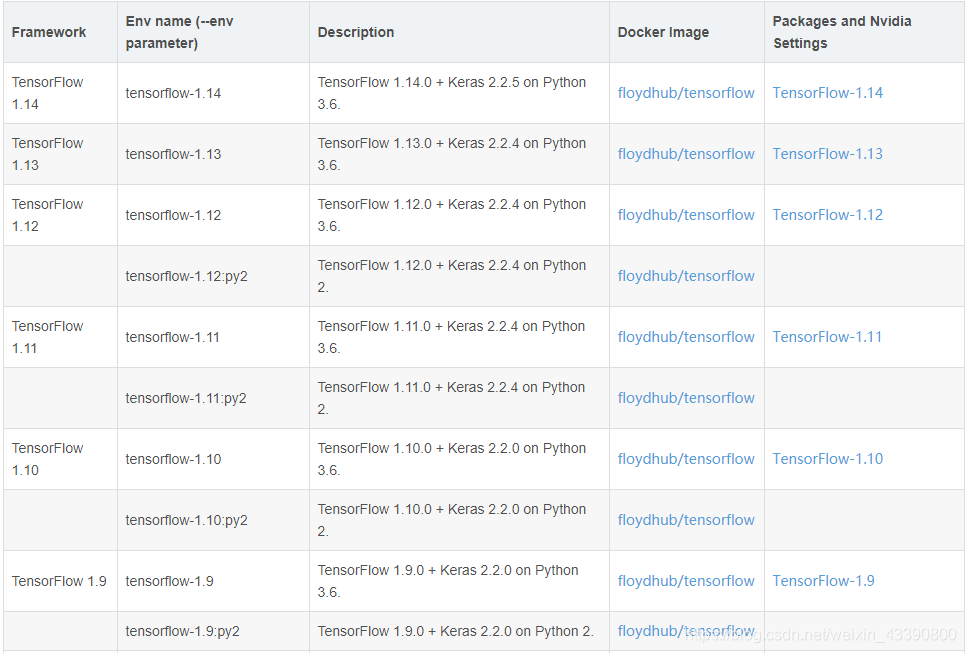Open floydhub/tensorflow link in tensorflow-1.13 row
The image size is (966, 653).
click(x=686, y=154)
